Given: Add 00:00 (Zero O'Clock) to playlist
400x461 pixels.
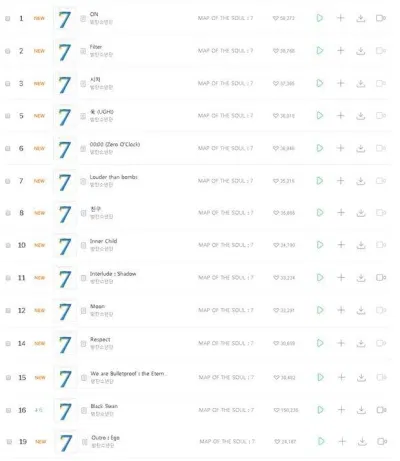Looking at the screenshot, I should tap(340, 148).
